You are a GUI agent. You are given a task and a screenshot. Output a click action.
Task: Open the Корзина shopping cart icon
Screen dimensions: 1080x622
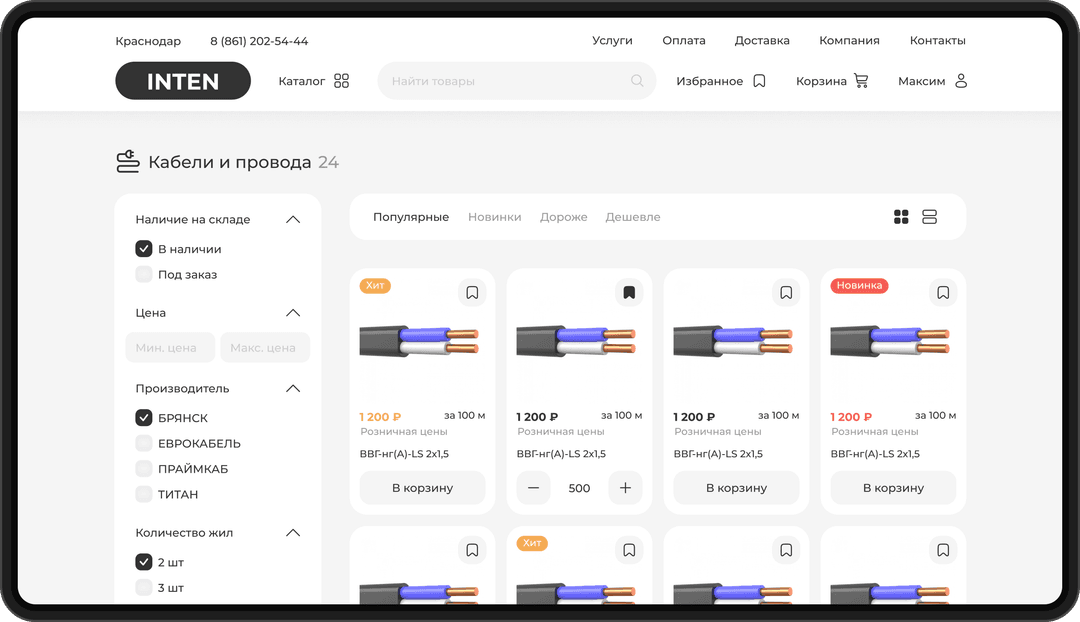[x=863, y=81]
